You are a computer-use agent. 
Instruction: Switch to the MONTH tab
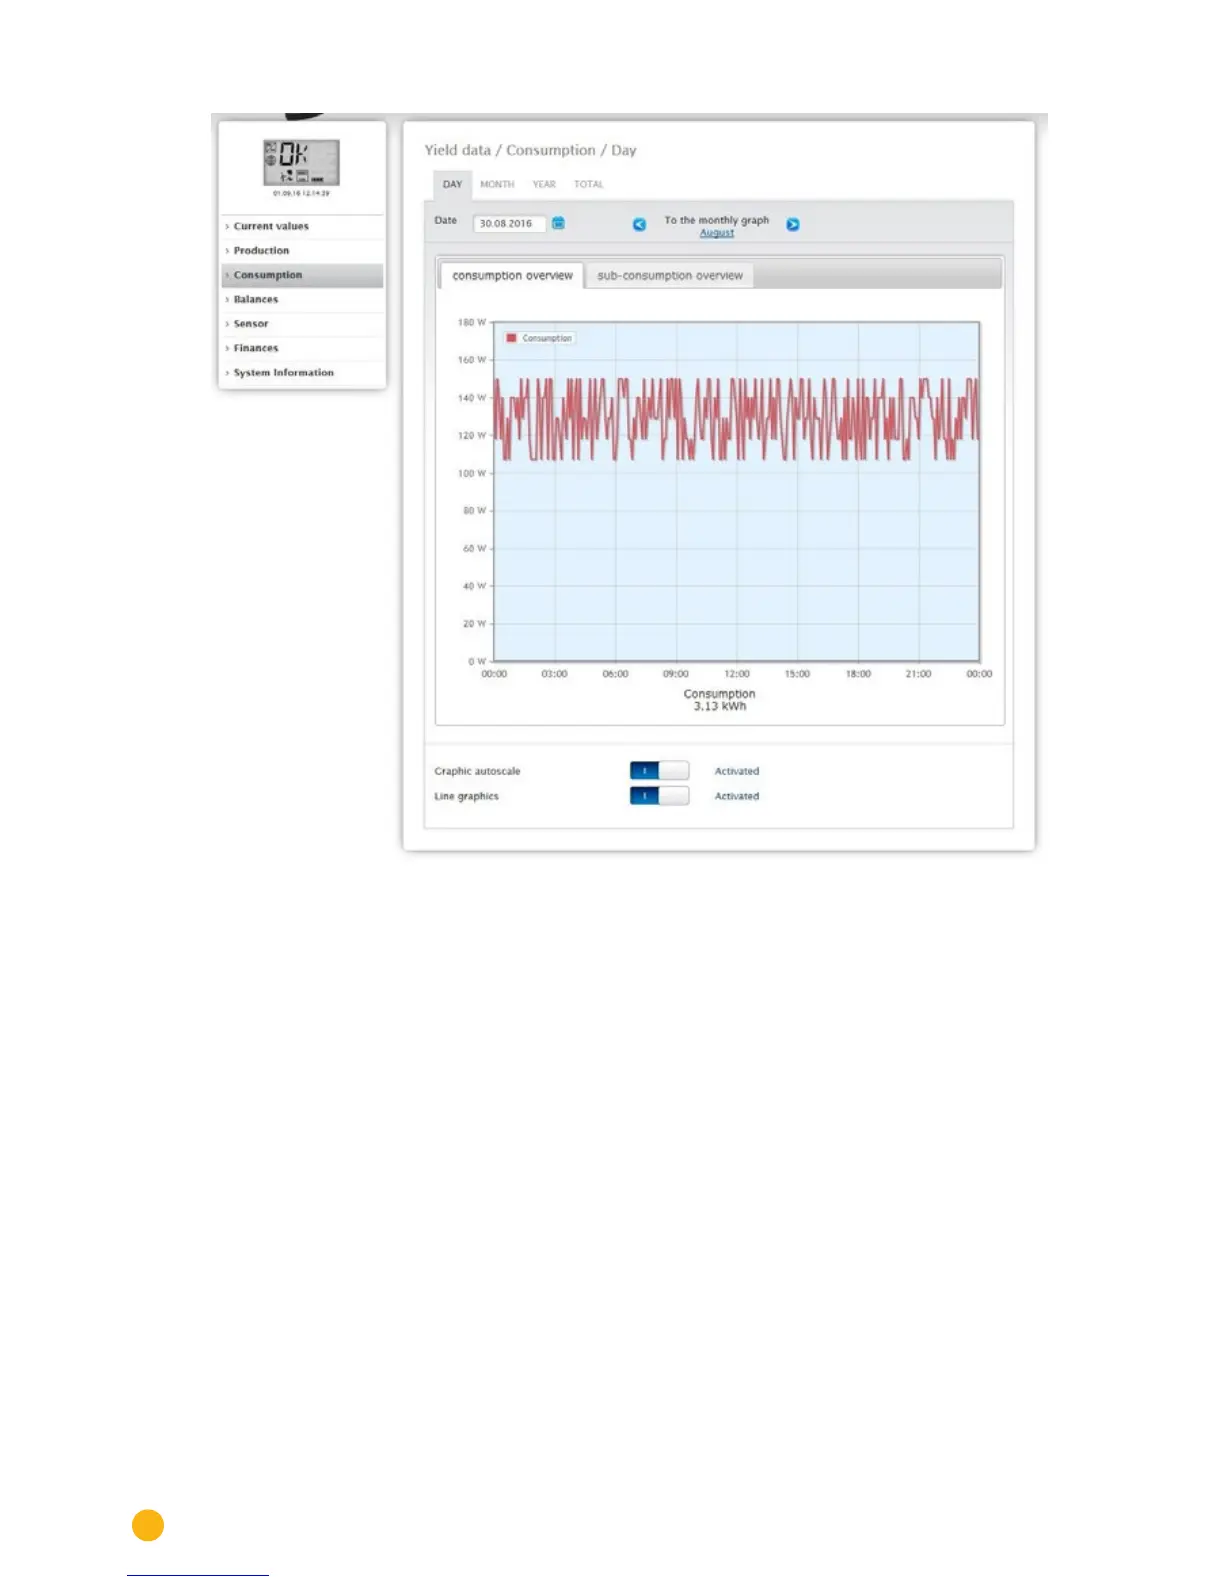pyautogui.click(x=497, y=184)
